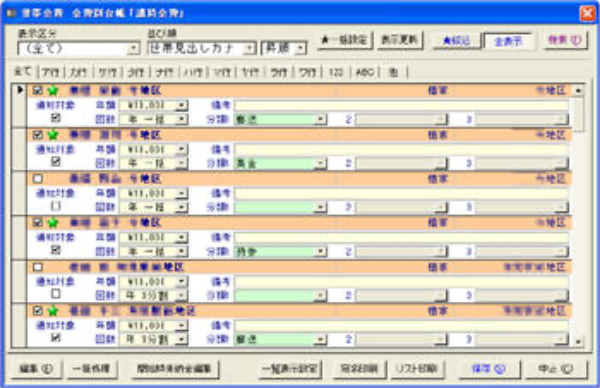Open the 分類 dropdown showing 持参 in fourth record

[320, 251]
